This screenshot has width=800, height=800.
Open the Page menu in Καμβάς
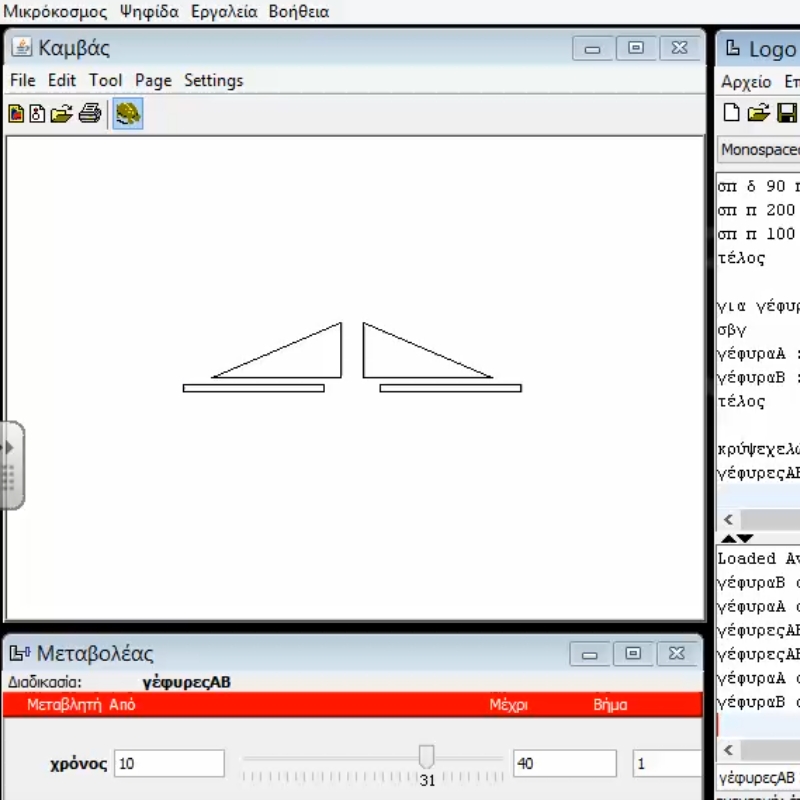[x=153, y=81]
